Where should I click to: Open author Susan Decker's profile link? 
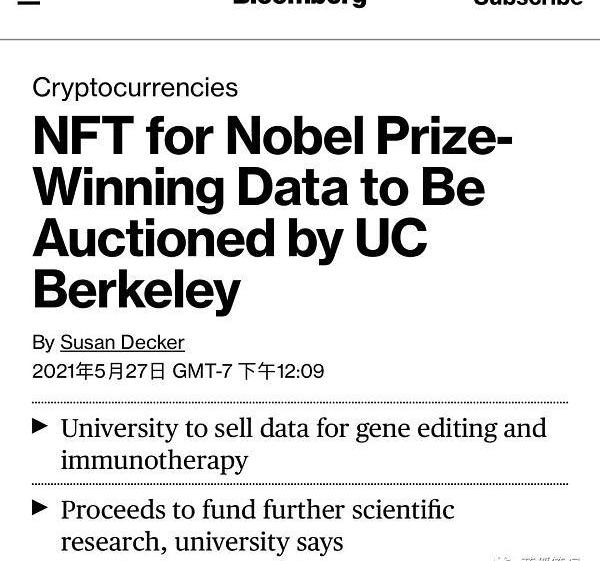[122, 342]
